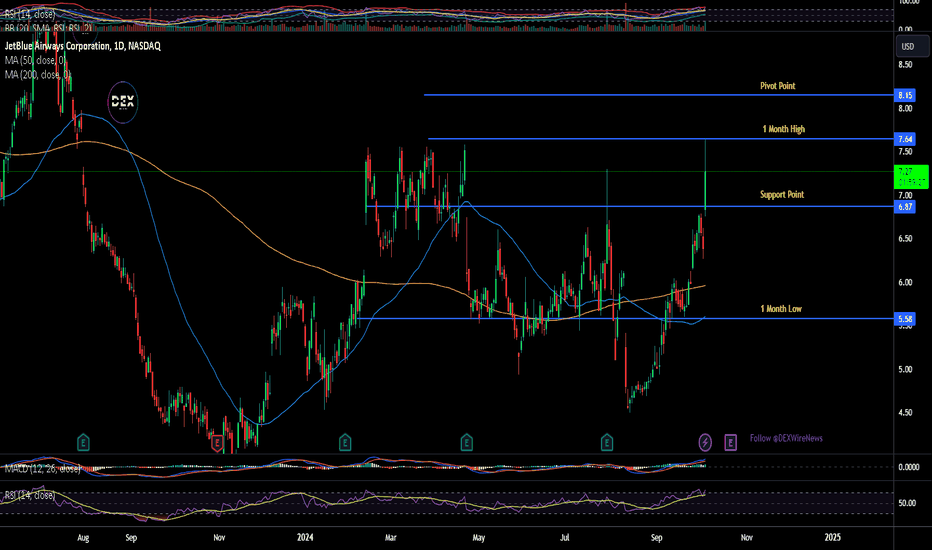This screenshot has height=550, width=932.
Task: Click the 7.64 one month high price tag
Action: tap(905, 139)
